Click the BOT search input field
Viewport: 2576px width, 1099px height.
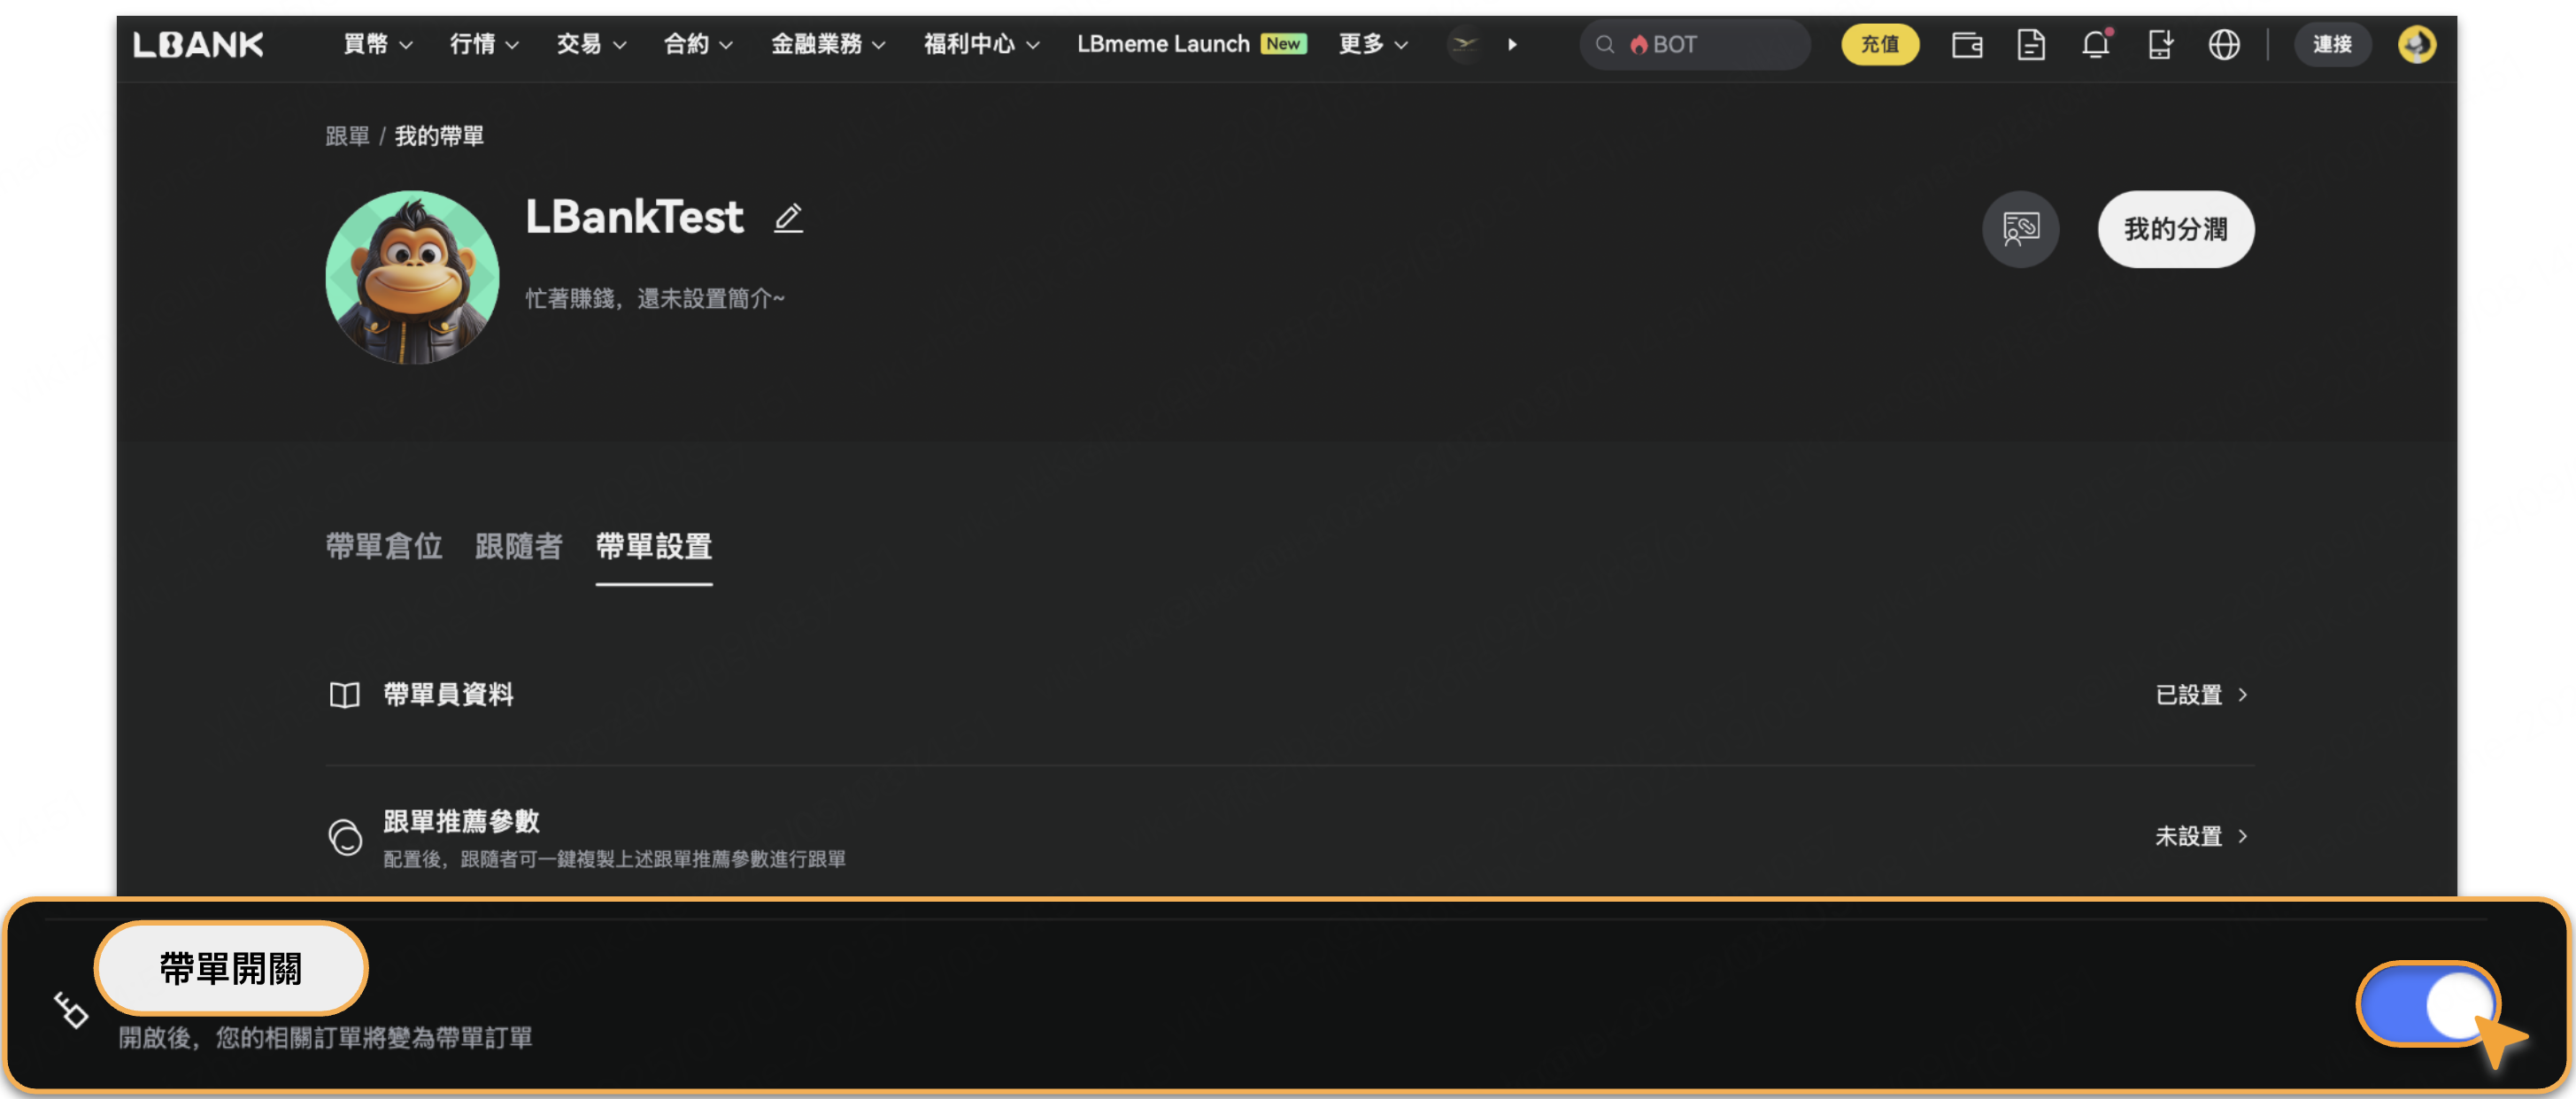(1695, 44)
